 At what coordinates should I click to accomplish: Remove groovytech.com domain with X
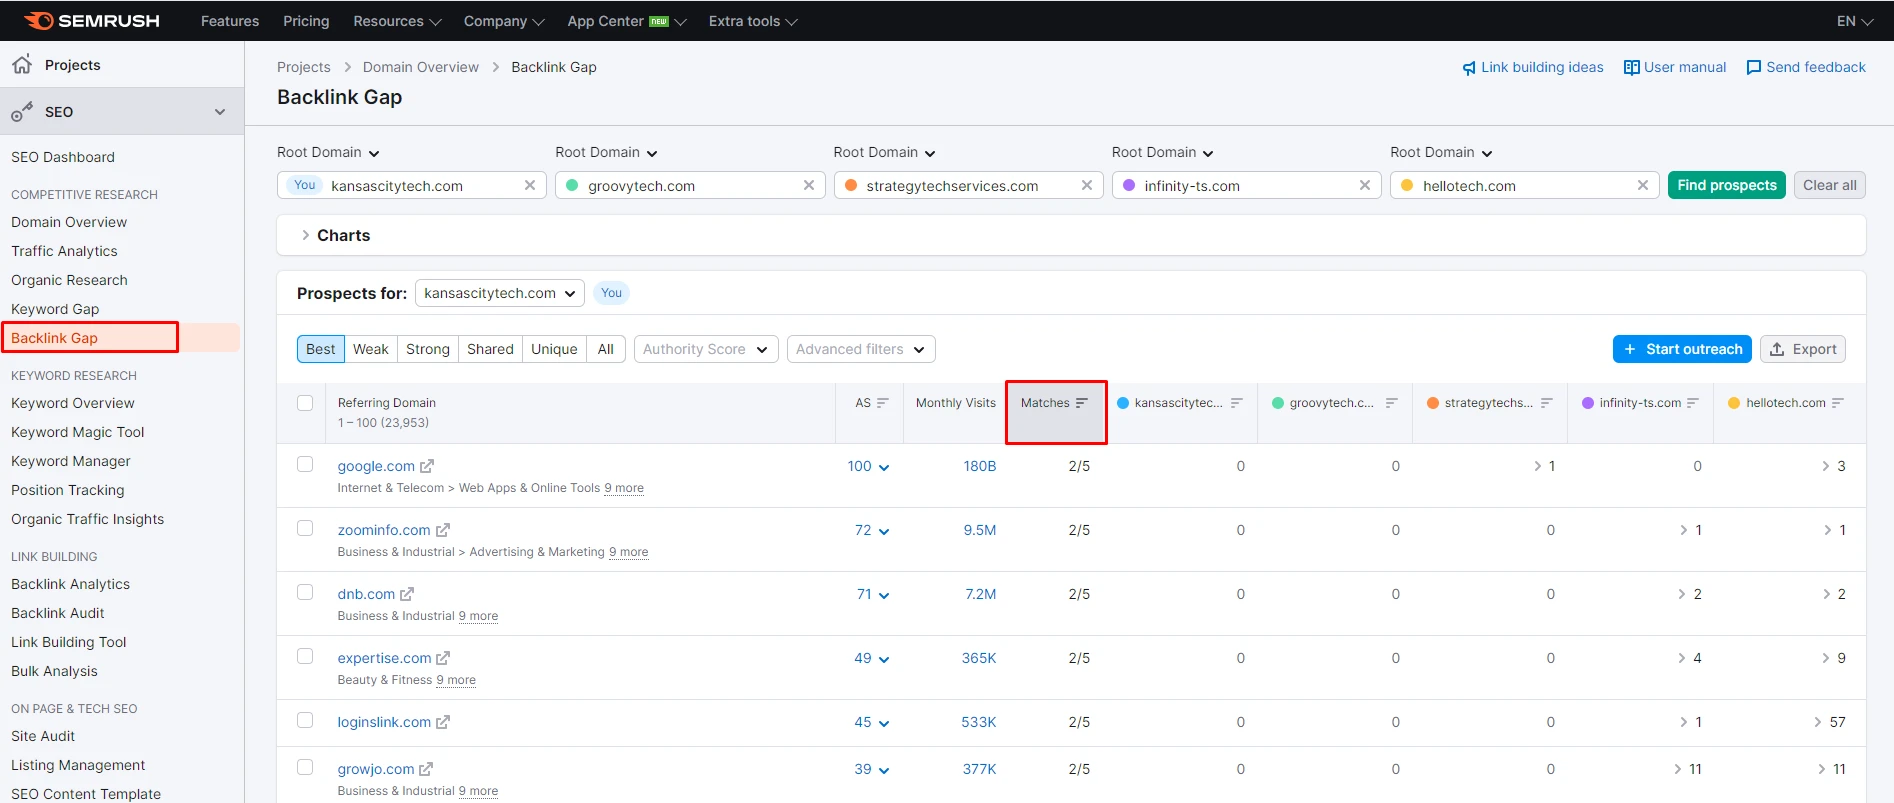[x=809, y=185]
